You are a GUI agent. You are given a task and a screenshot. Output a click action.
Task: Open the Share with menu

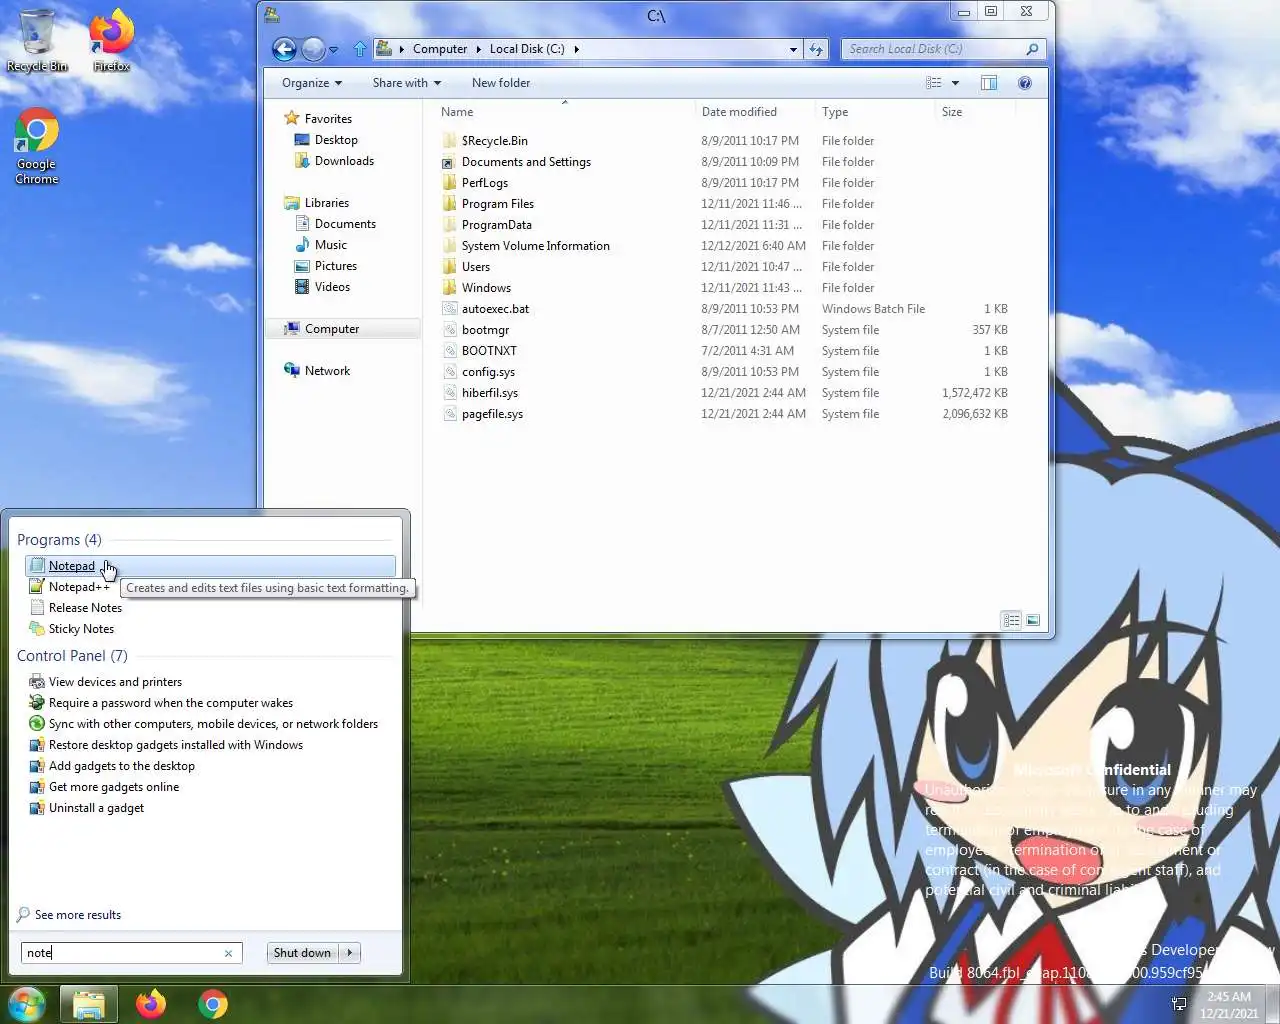tap(406, 83)
